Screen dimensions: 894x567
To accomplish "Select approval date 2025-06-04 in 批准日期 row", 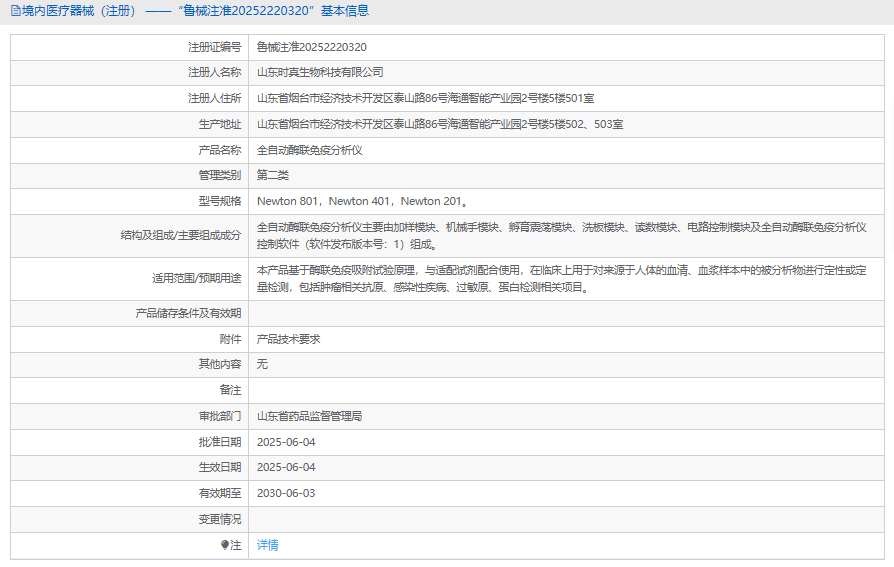I will [x=286, y=442].
